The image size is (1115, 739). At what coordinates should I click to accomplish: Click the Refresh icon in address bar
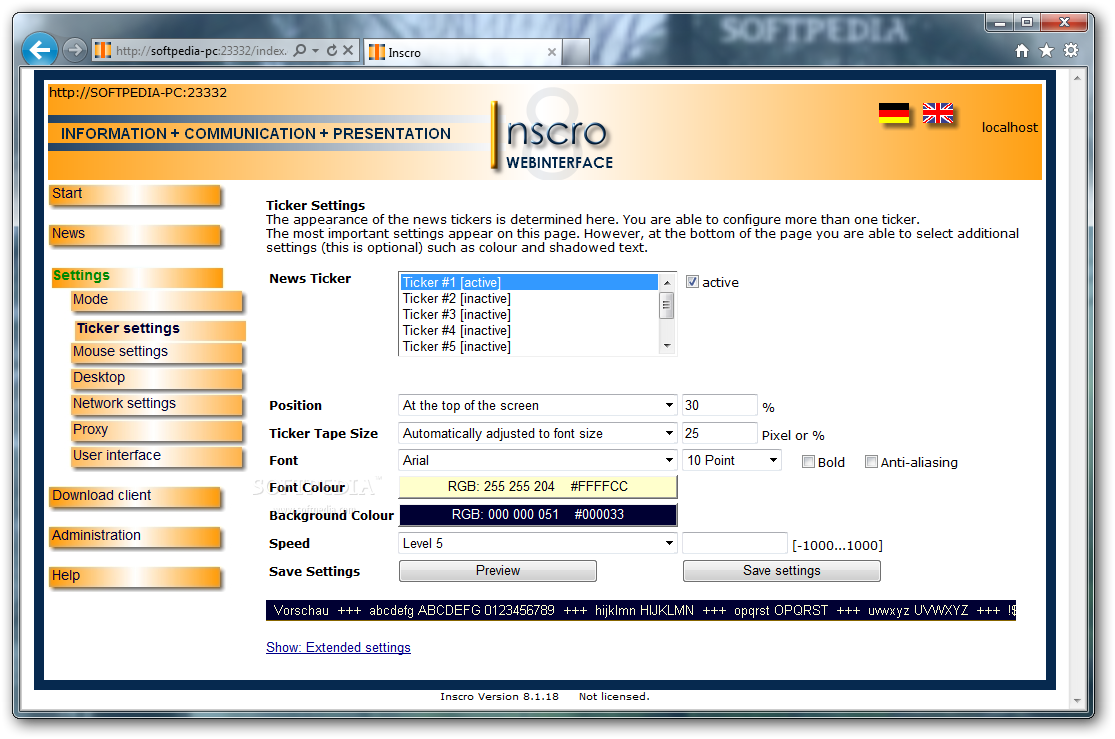point(331,50)
